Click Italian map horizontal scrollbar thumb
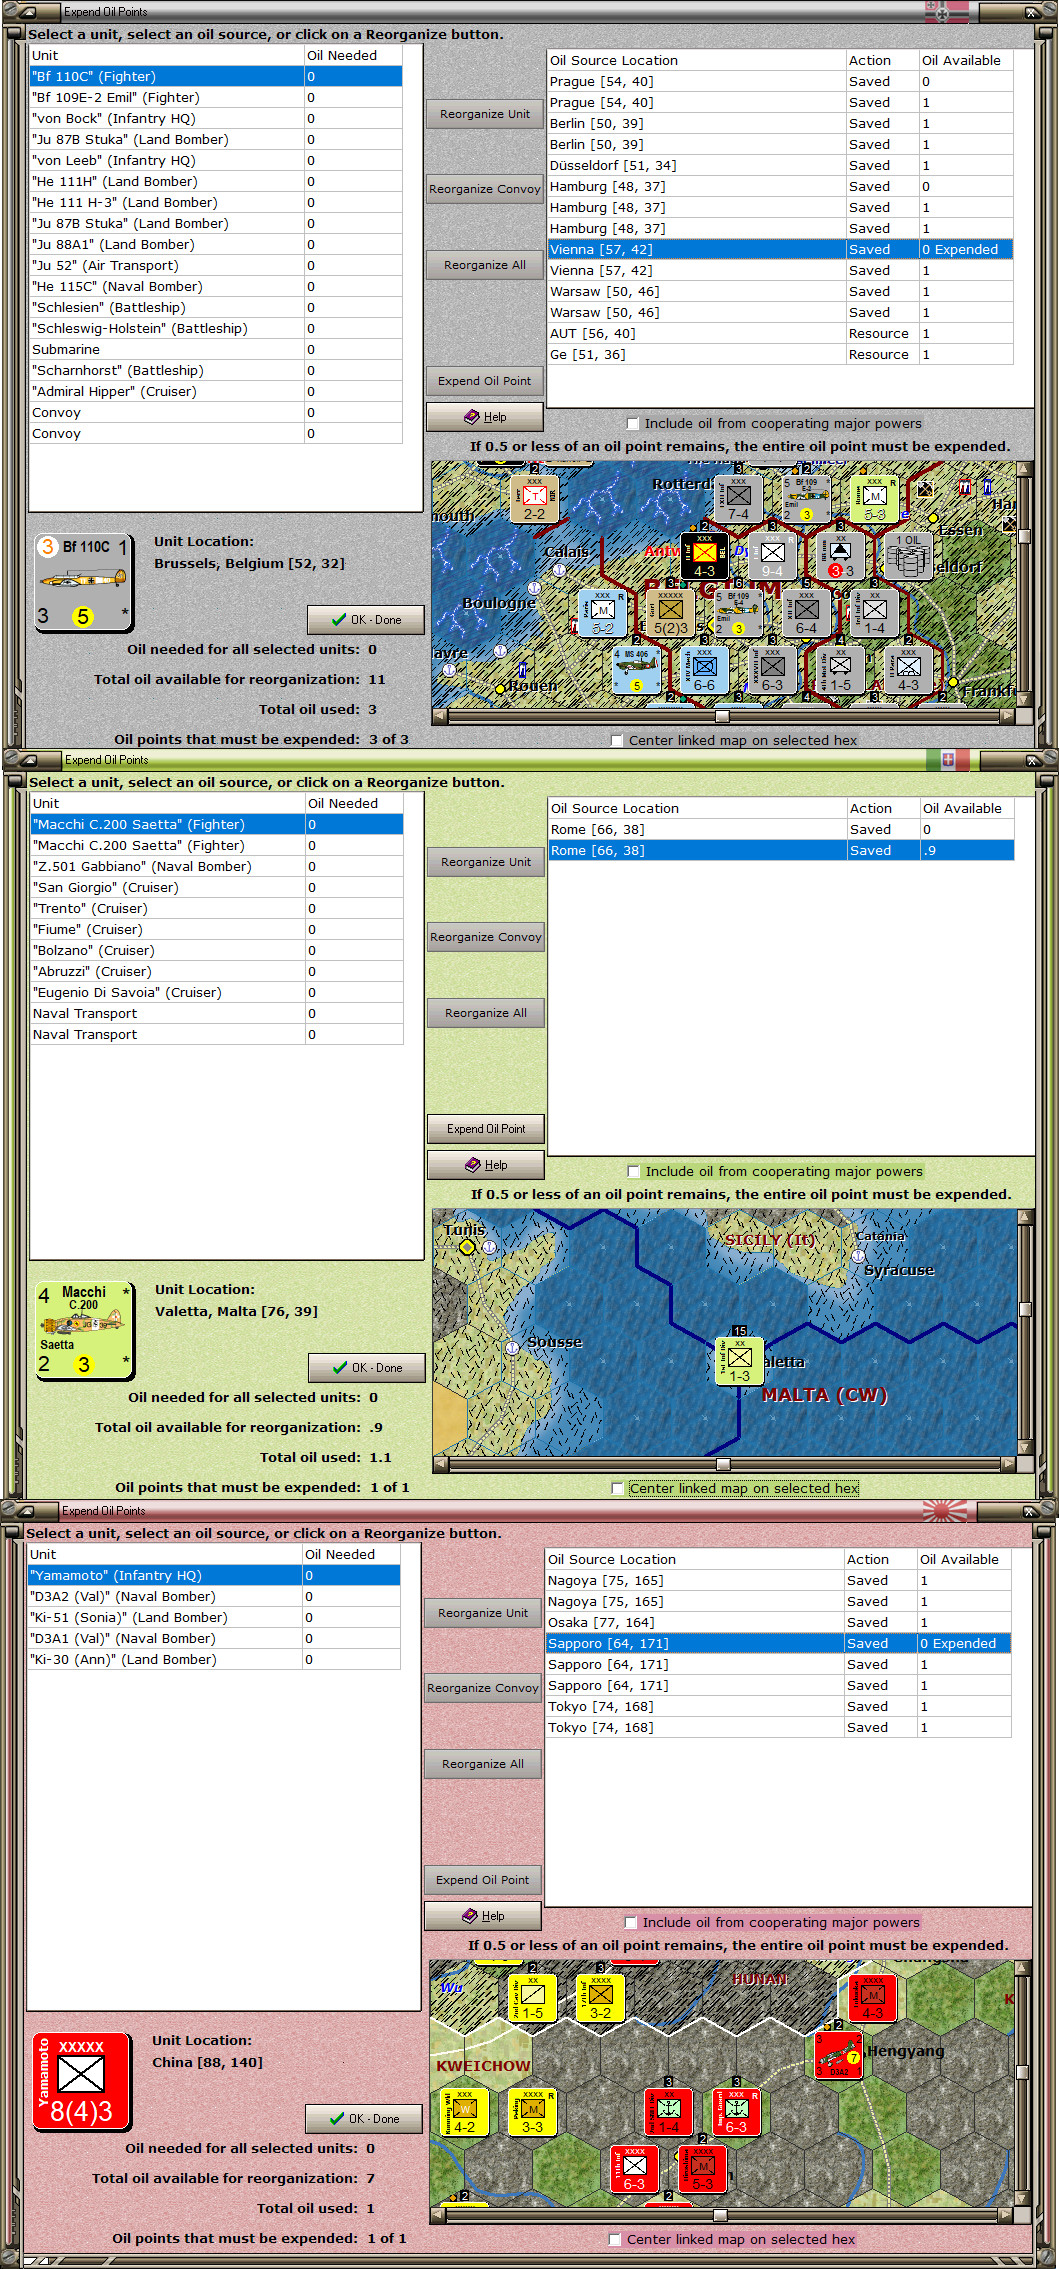The image size is (1059, 2269). click(723, 1464)
